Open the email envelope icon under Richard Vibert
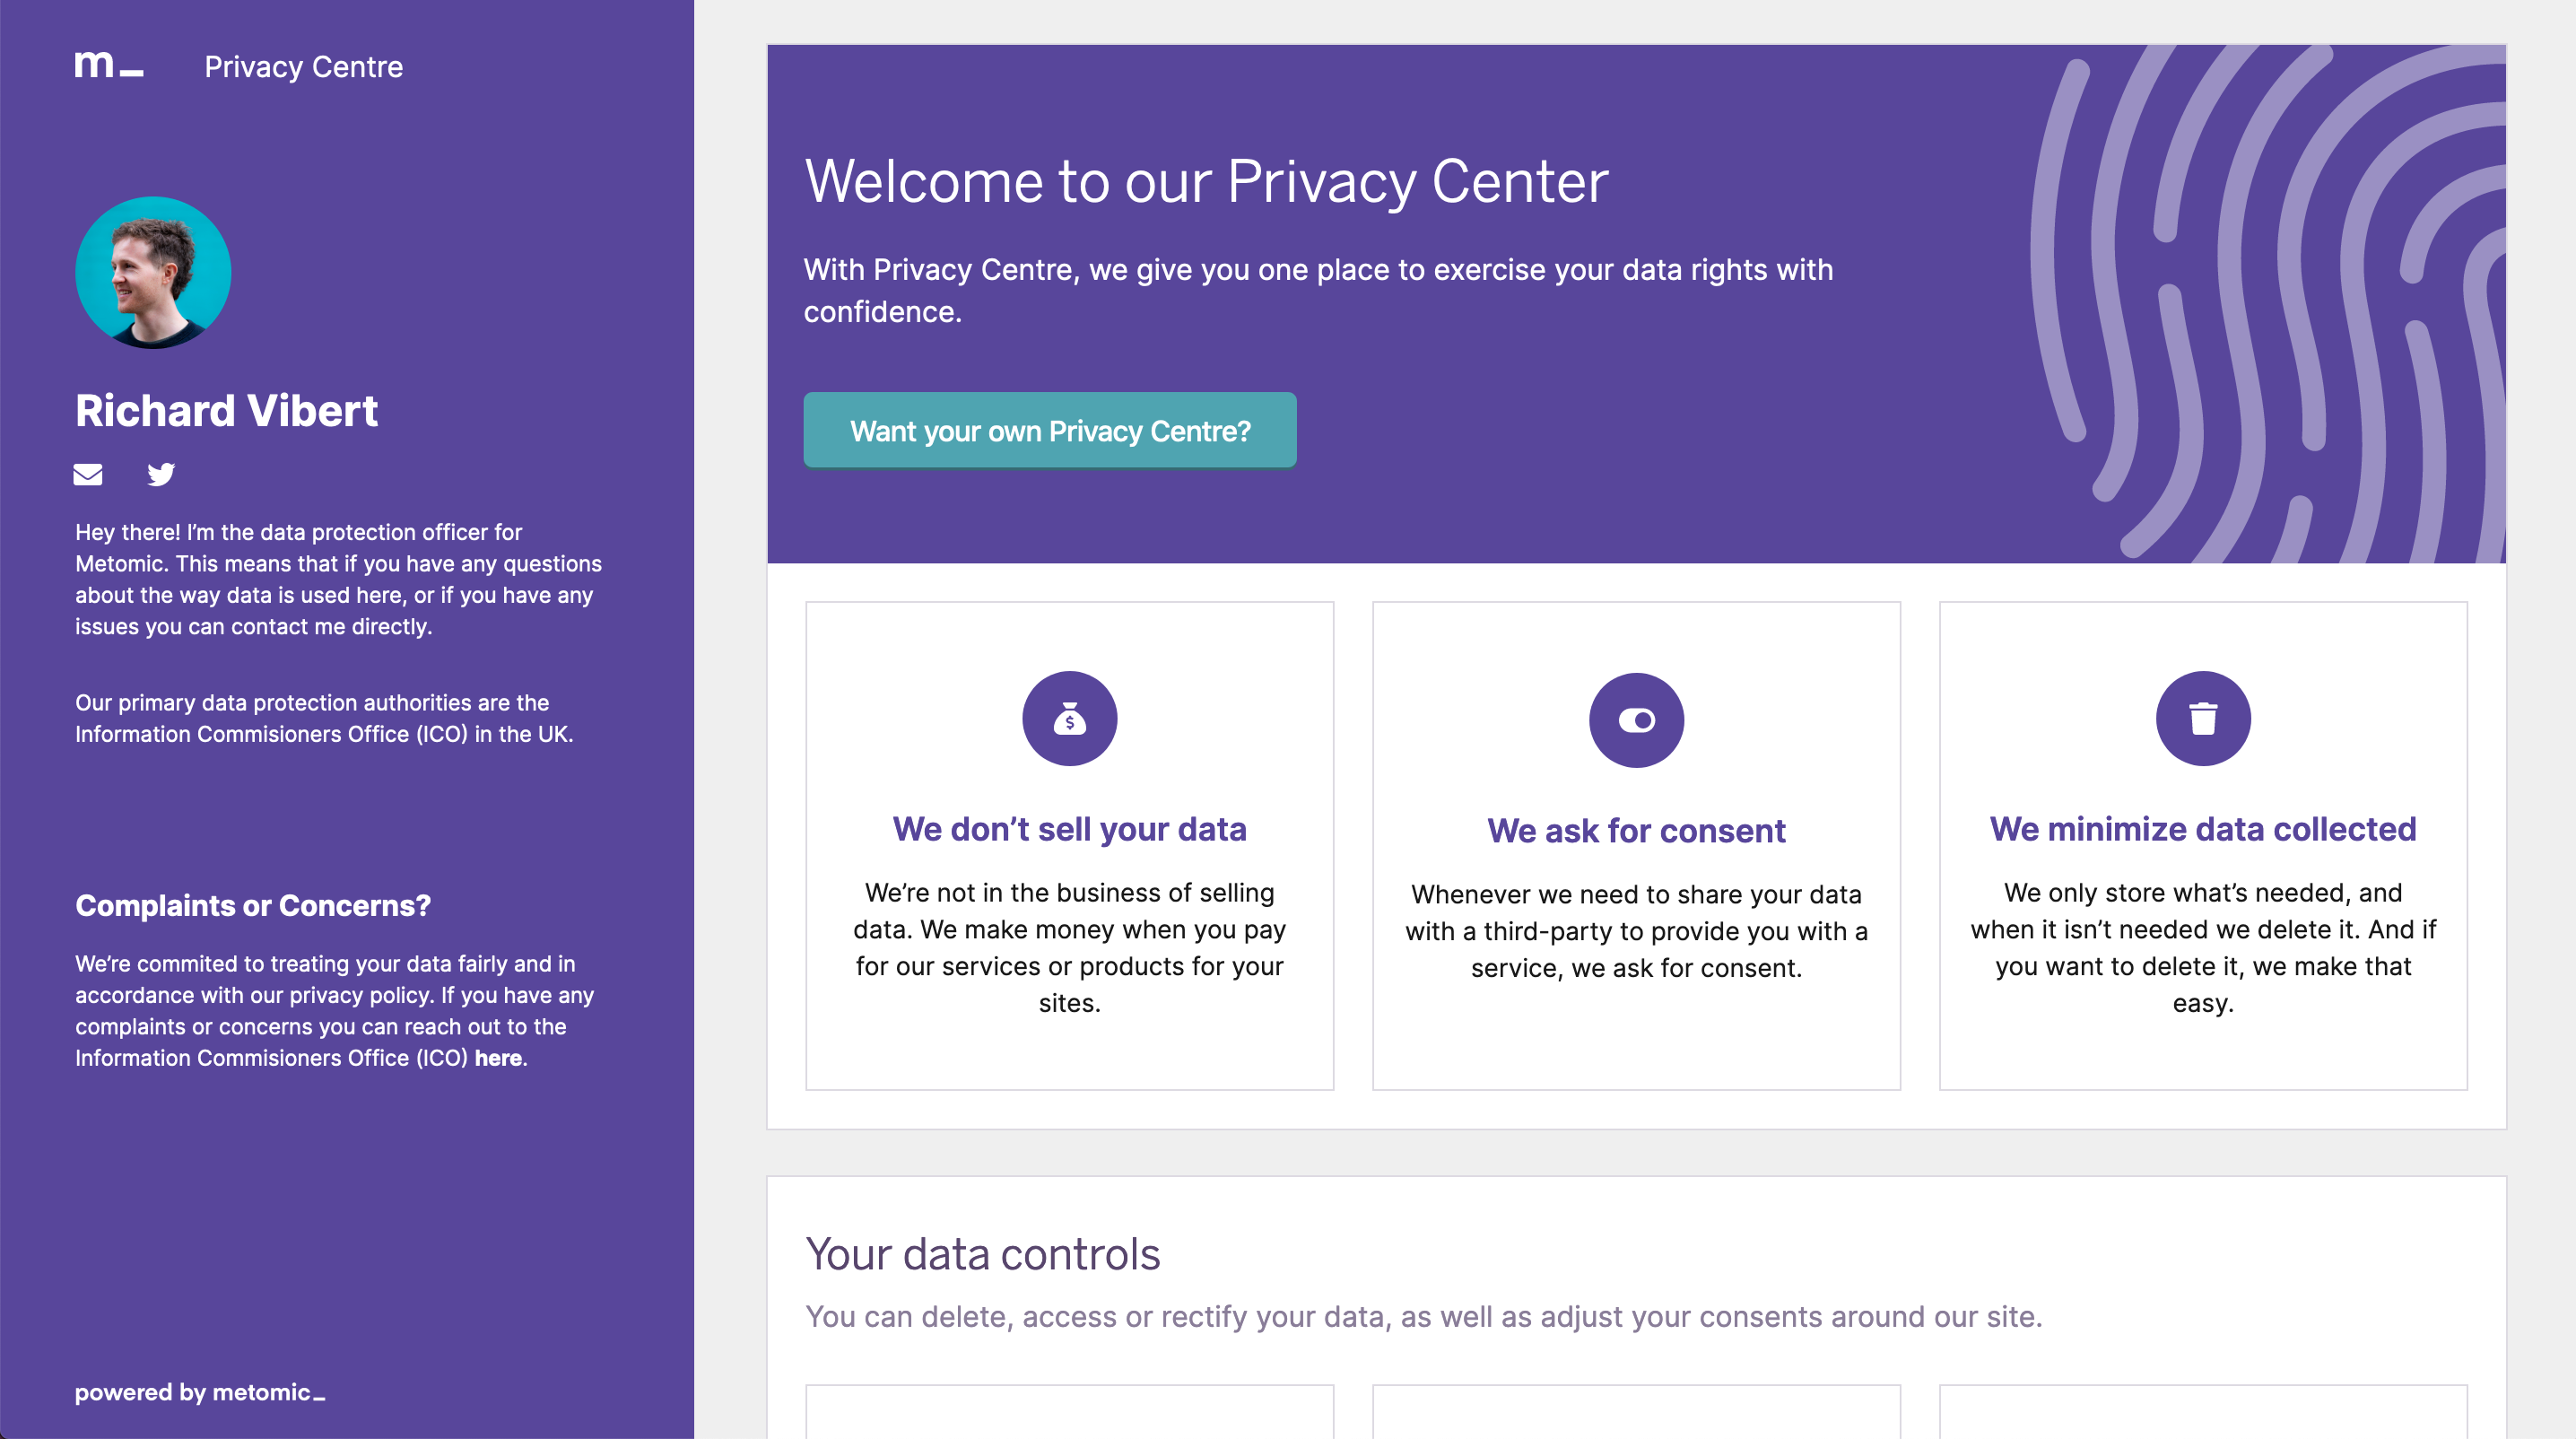The width and height of the screenshot is (2576, 1439). point(88,474)
